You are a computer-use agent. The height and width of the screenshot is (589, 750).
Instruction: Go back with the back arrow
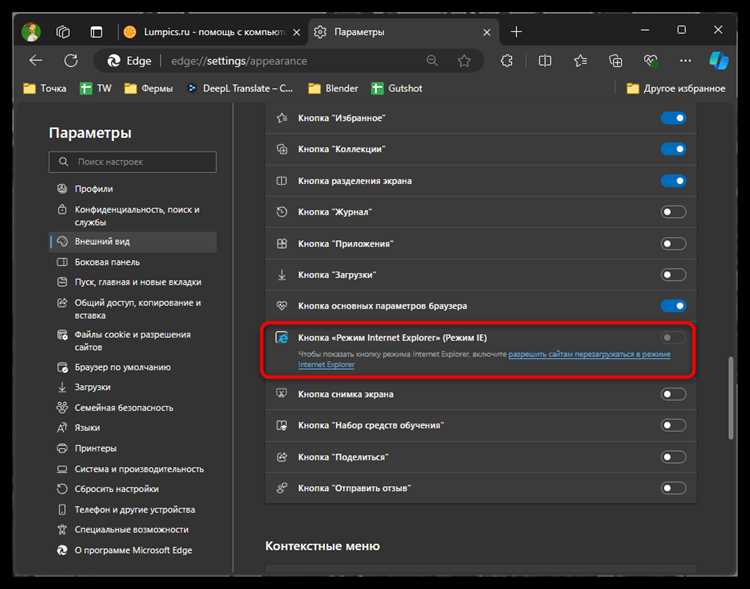pyautogui.click(x=36, y=61)
